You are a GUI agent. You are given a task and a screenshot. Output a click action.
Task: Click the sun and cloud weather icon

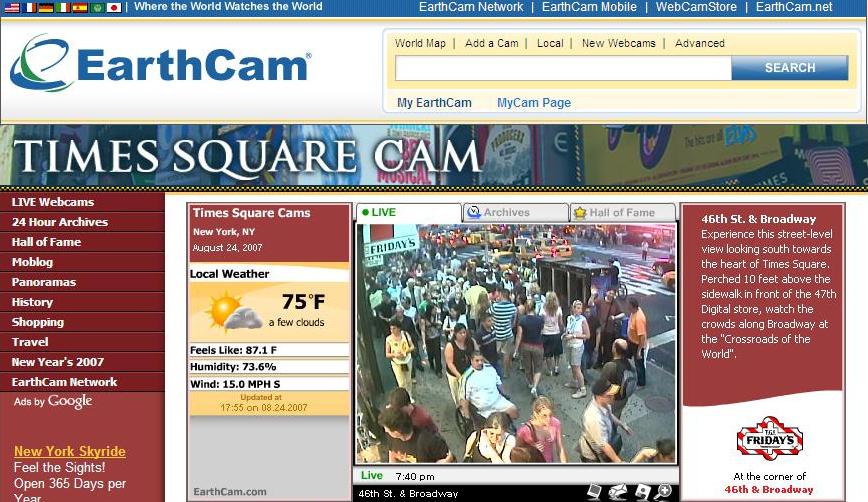point(235,313)
